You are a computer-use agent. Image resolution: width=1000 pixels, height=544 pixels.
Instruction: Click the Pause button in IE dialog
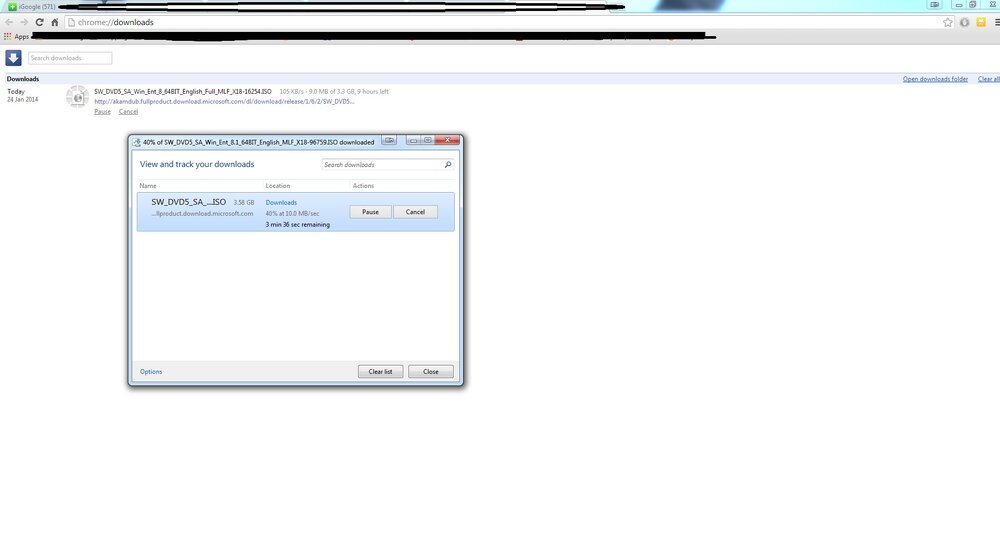click(x=371, y=212)
